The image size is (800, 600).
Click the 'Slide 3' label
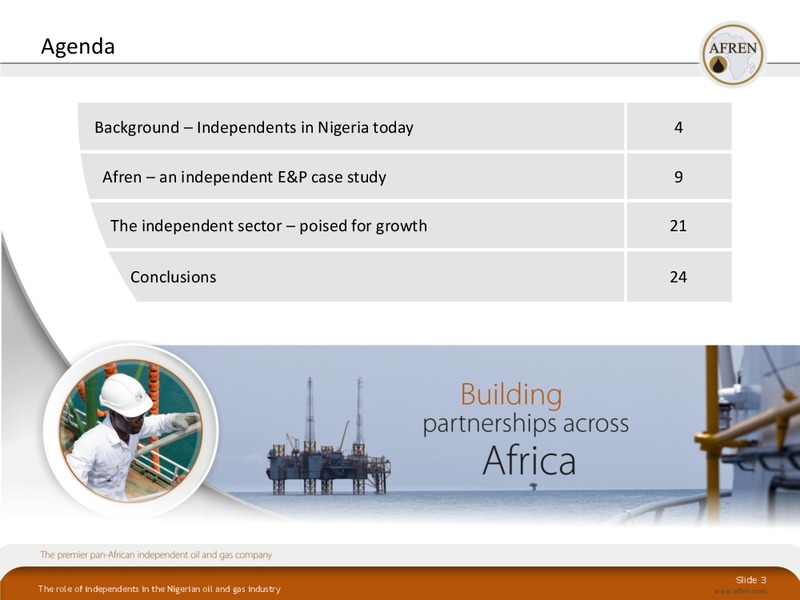click(x=751, y=580)
